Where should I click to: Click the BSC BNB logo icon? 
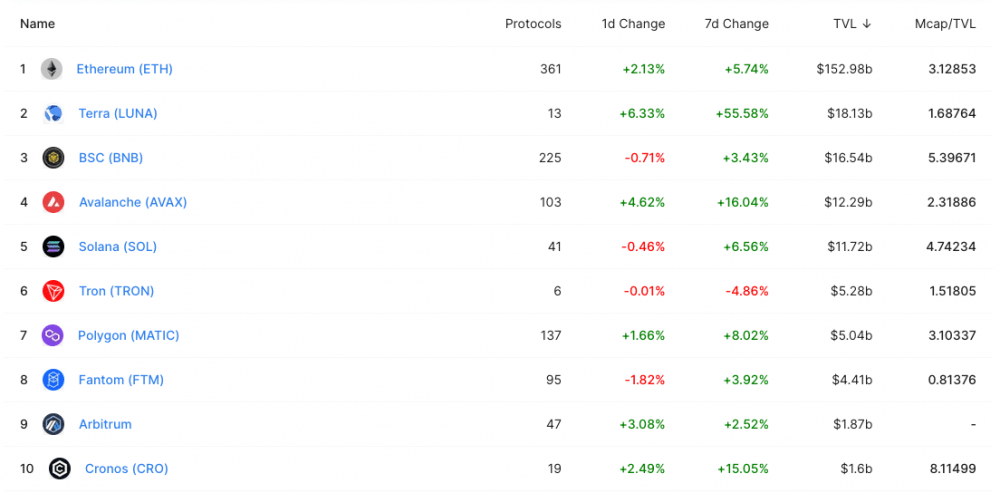[x=53, y=158]
